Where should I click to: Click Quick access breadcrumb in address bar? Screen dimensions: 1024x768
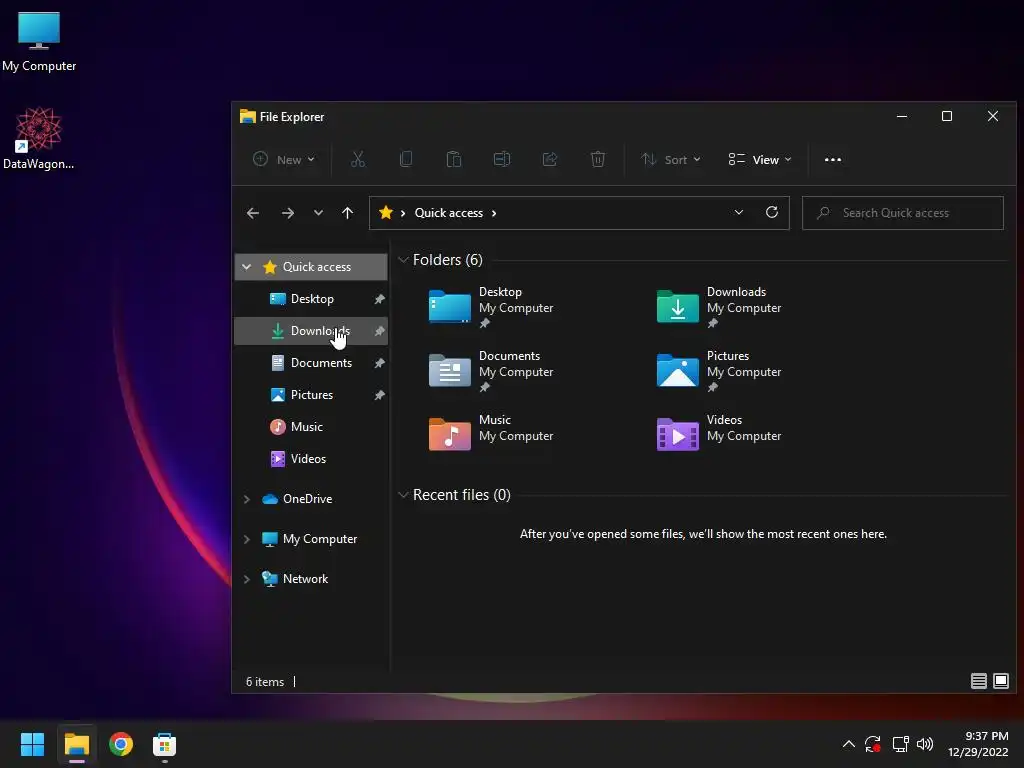(449, 213)
